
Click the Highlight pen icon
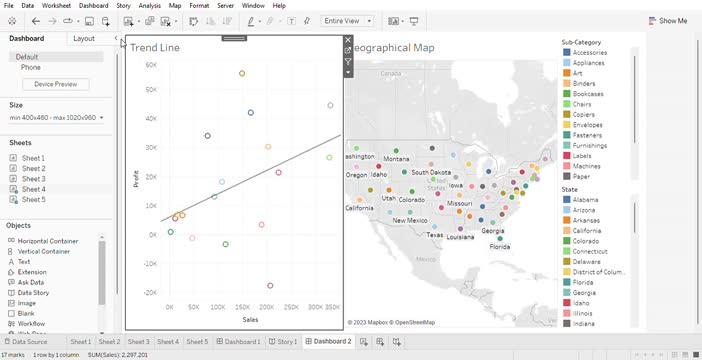pyautogui.click(x=251, y=21)
